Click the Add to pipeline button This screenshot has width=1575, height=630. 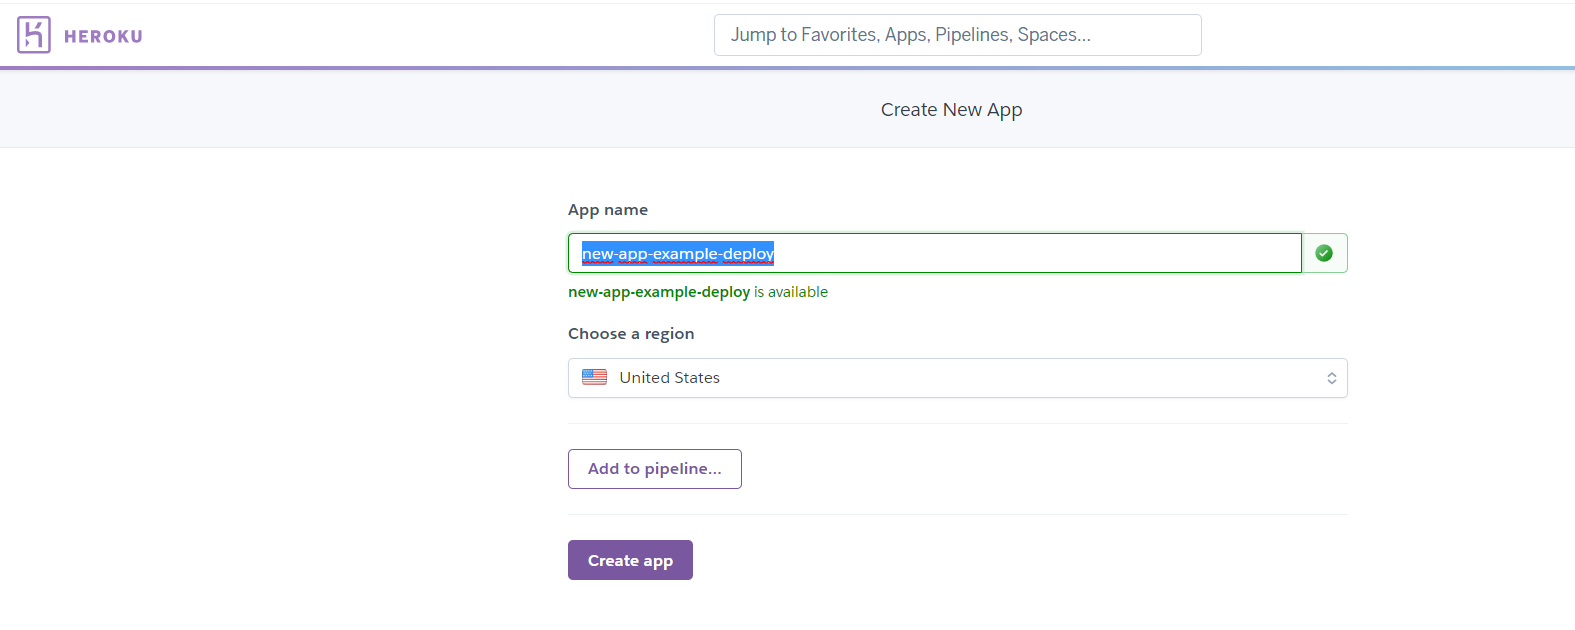655,469
